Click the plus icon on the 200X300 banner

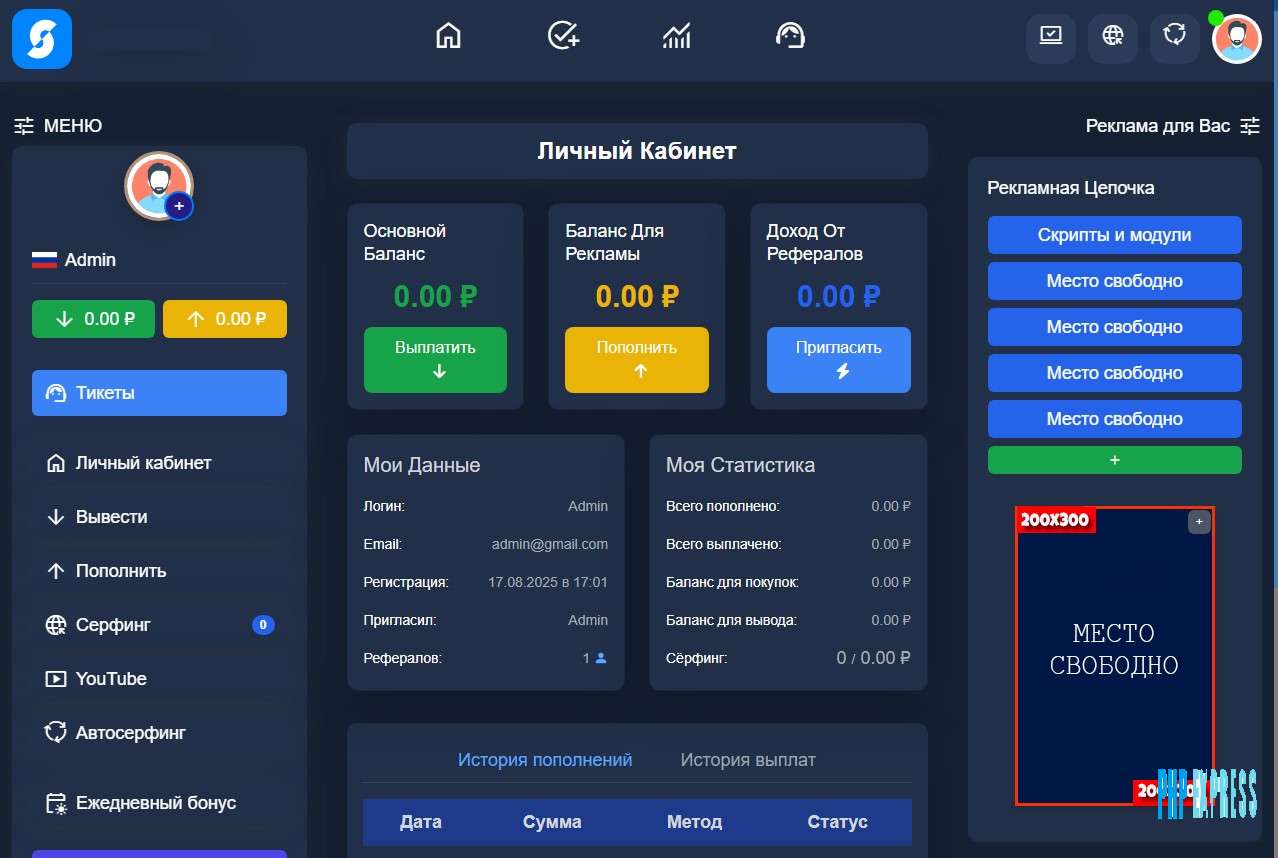coord(1199,522)
